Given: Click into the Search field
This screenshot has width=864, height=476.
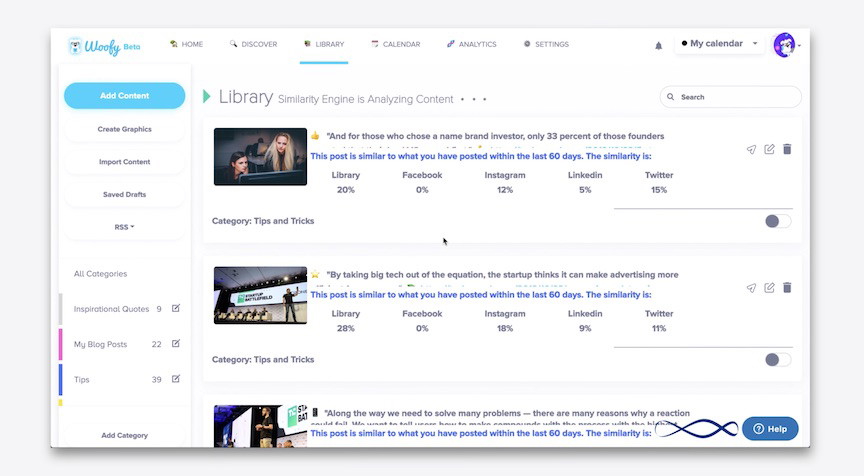Looking at the screenshot, I should tap(731, 97).
